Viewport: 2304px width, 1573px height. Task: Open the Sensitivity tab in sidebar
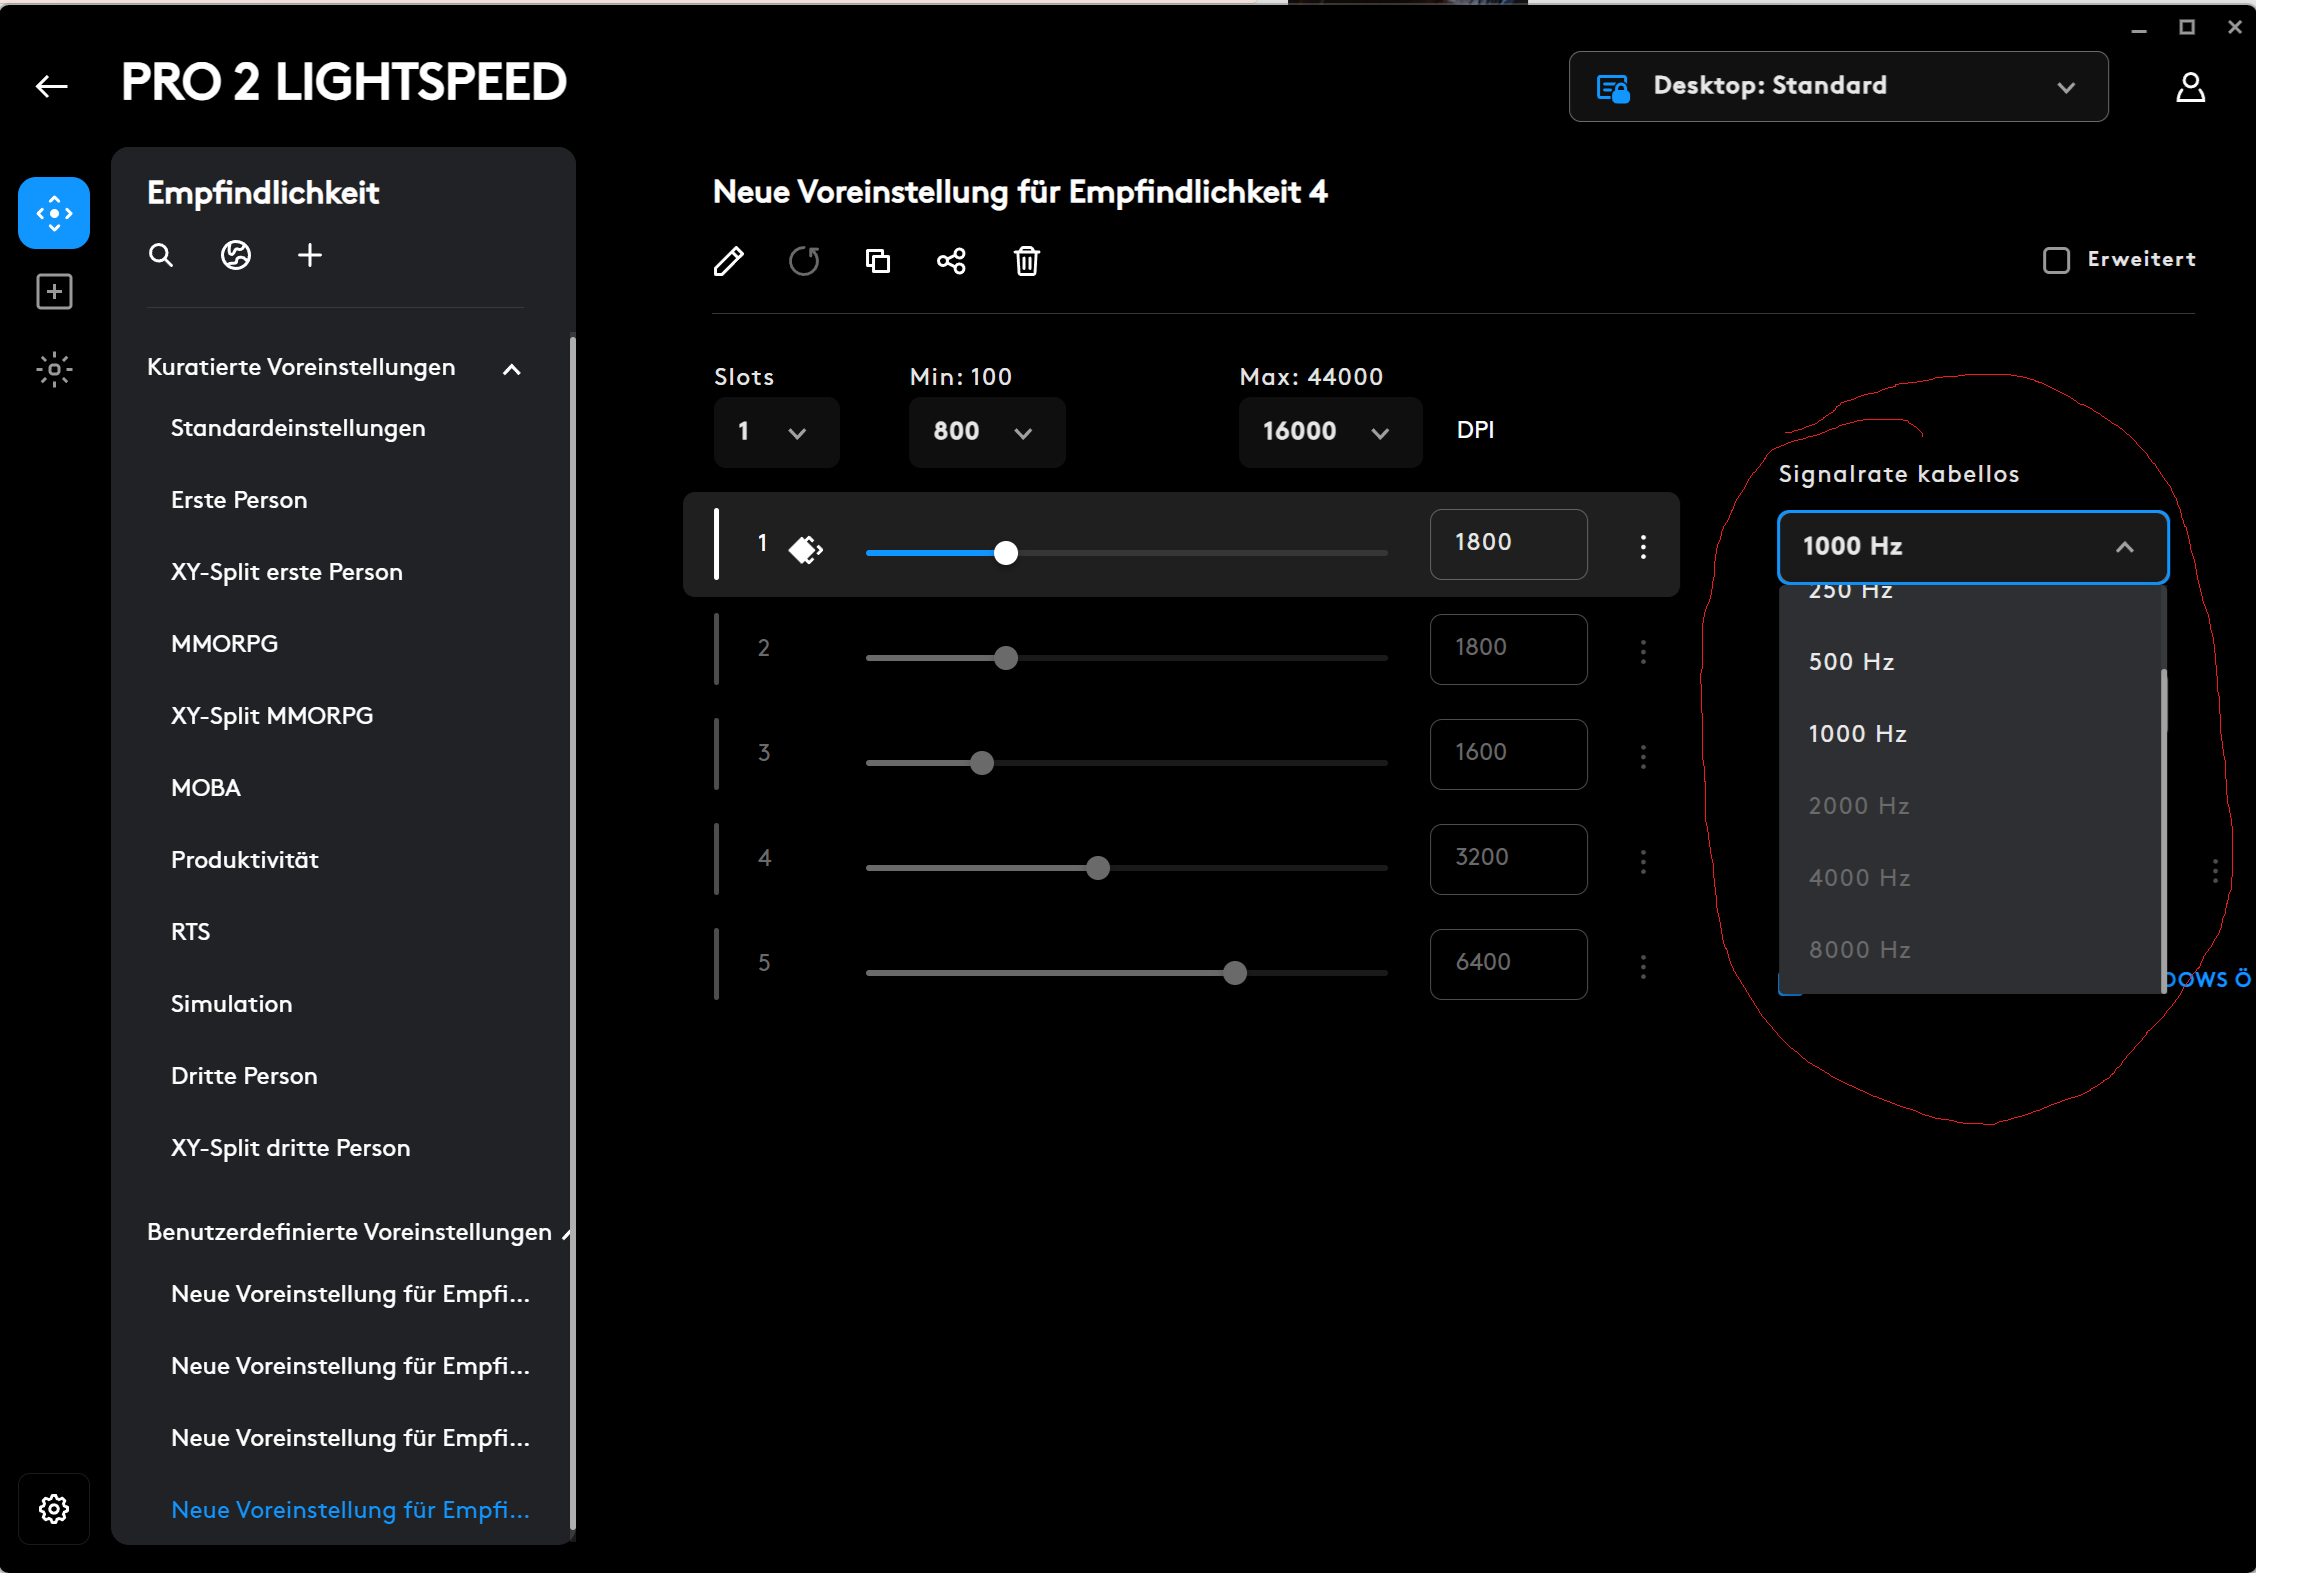(x=54, y=213)
